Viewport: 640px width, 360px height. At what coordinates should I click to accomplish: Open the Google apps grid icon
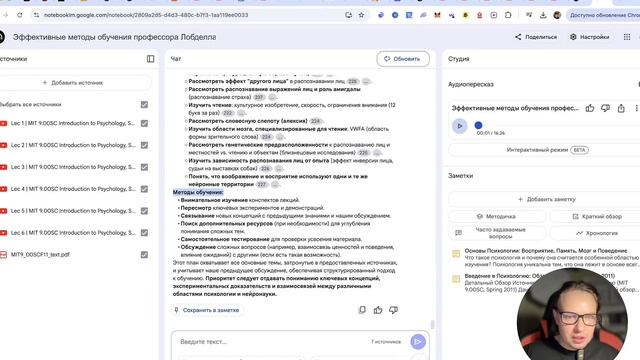[x=627, y=37]
